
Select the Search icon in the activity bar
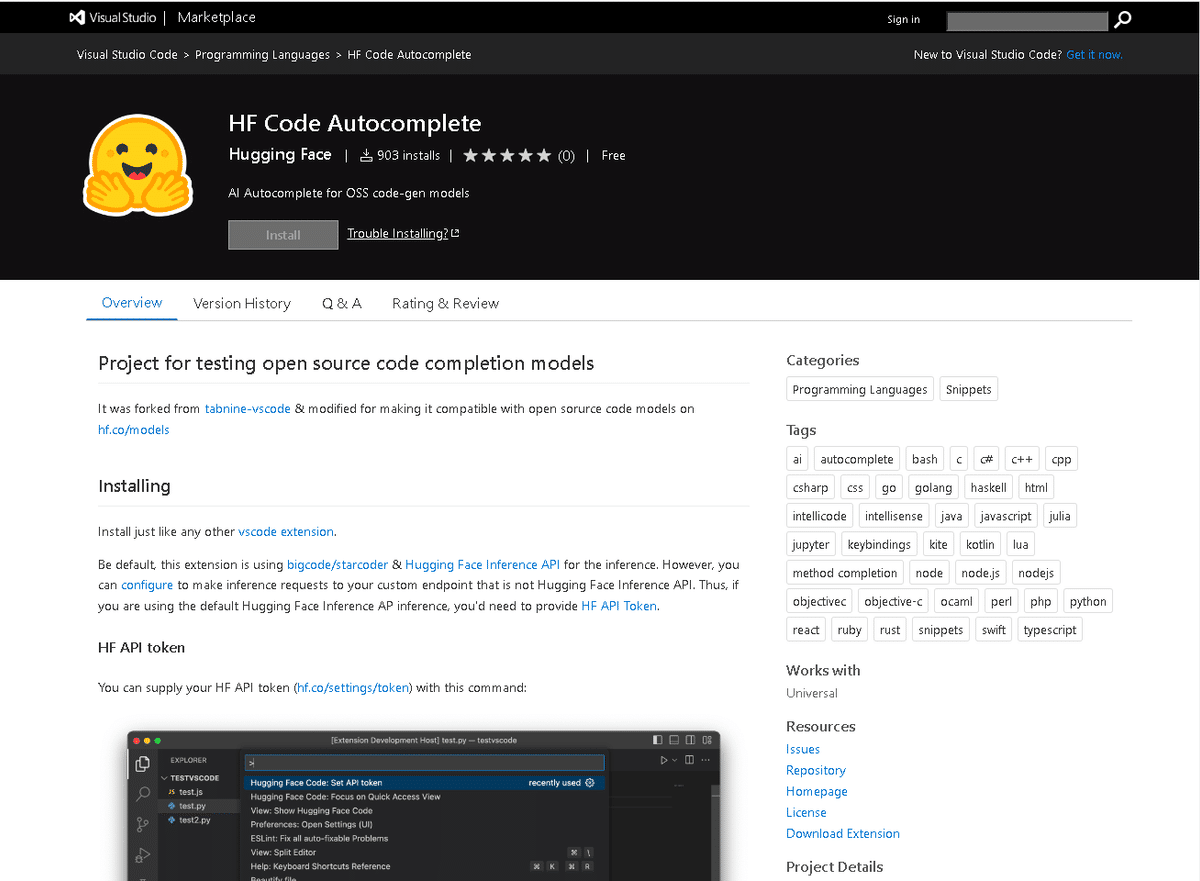(140, 793)
